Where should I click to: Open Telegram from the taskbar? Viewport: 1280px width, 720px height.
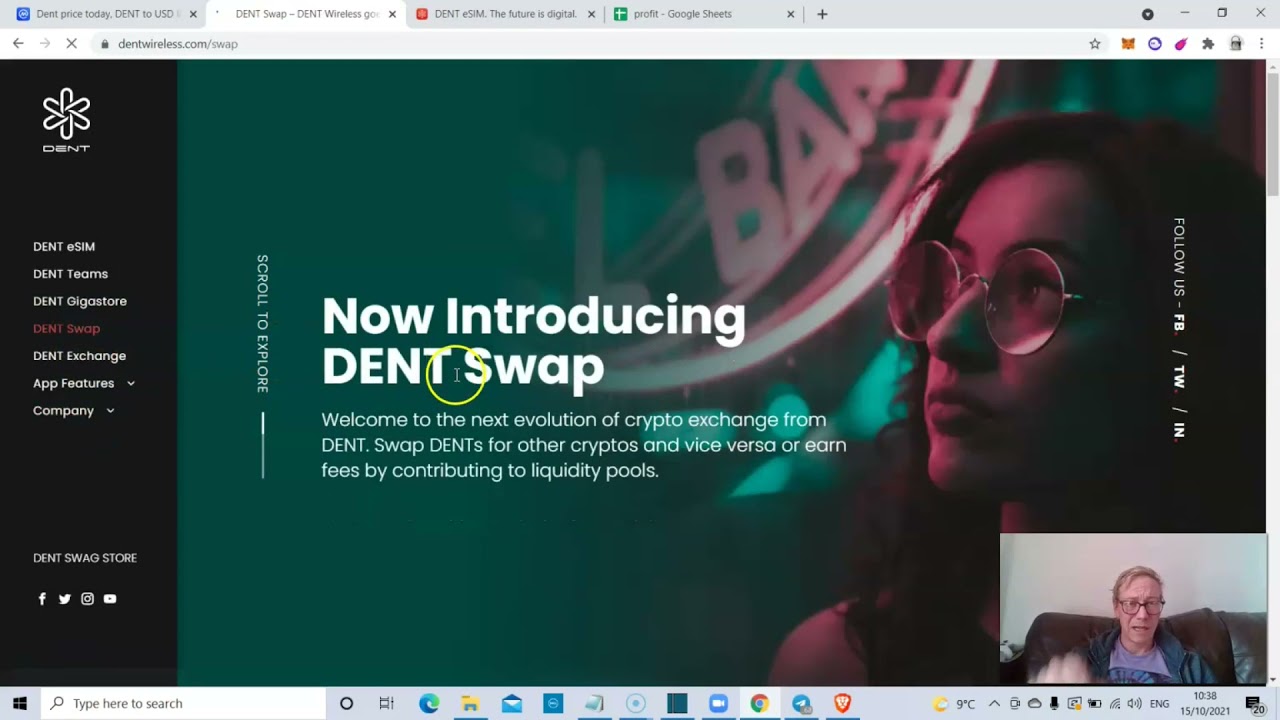pyautogui.click(x=801, y=703)
